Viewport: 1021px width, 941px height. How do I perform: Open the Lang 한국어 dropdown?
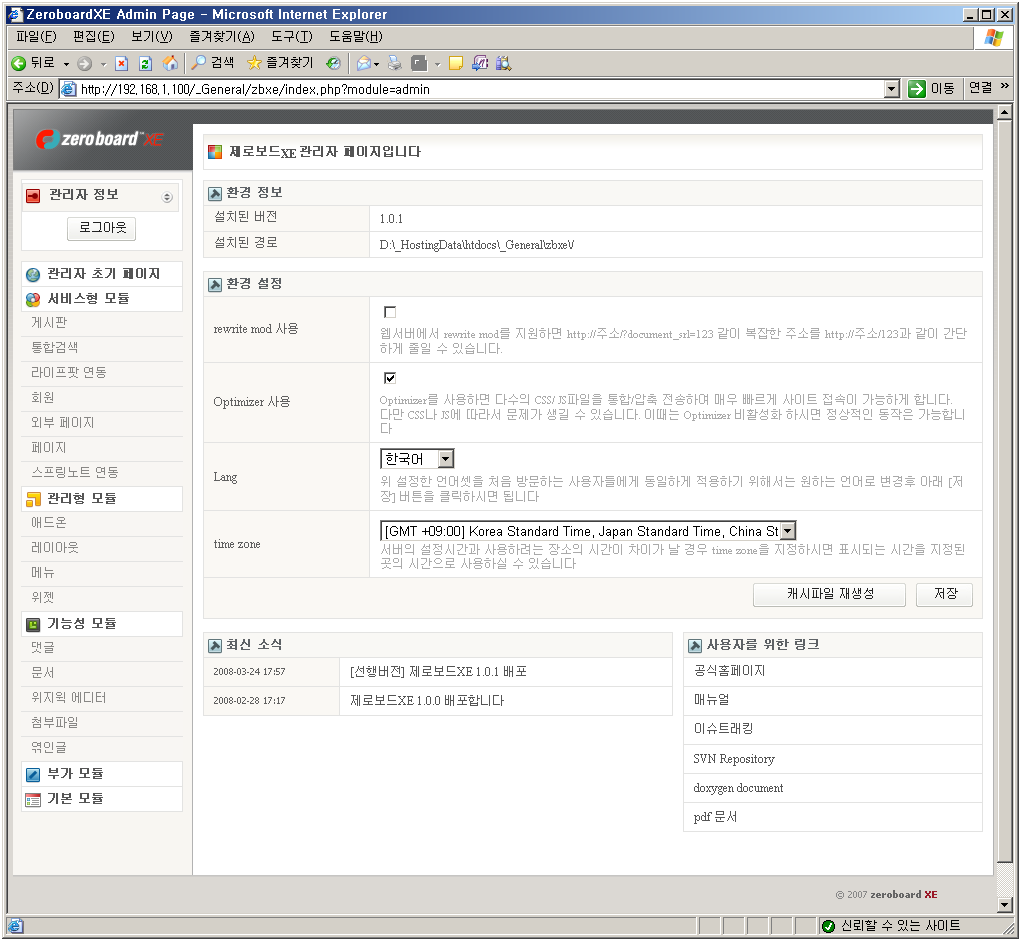click(x=417, y=459)
